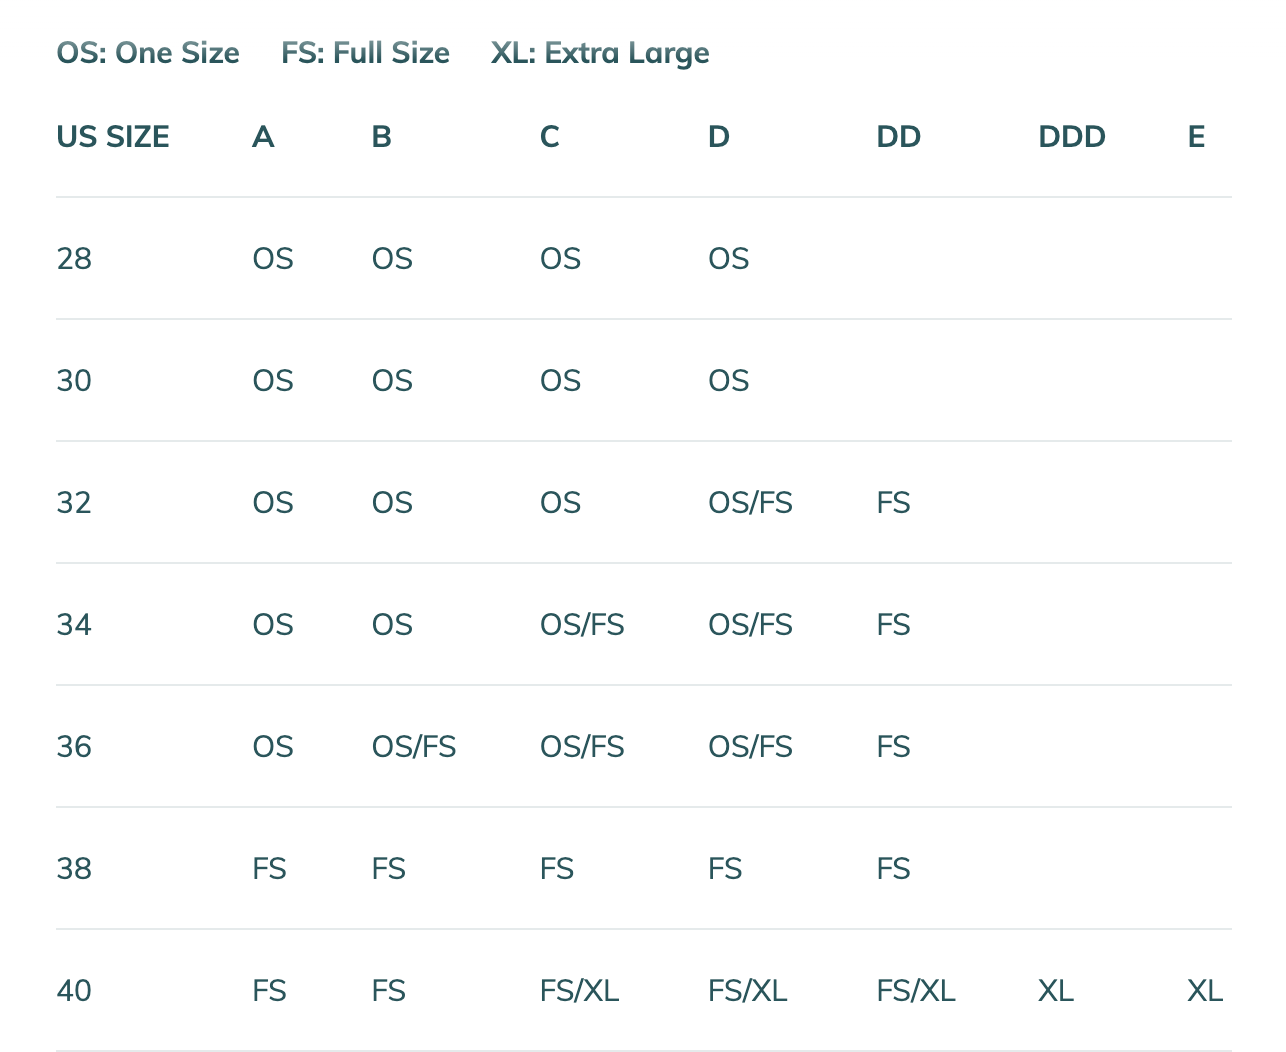Select the DD column header

[898, 136]
